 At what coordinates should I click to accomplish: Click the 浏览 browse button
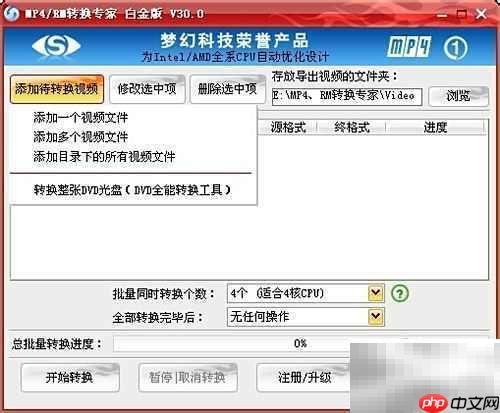458,96
